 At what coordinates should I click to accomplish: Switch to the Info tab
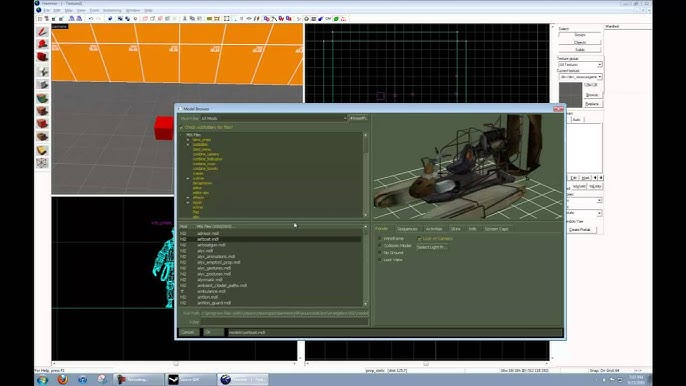472,229
